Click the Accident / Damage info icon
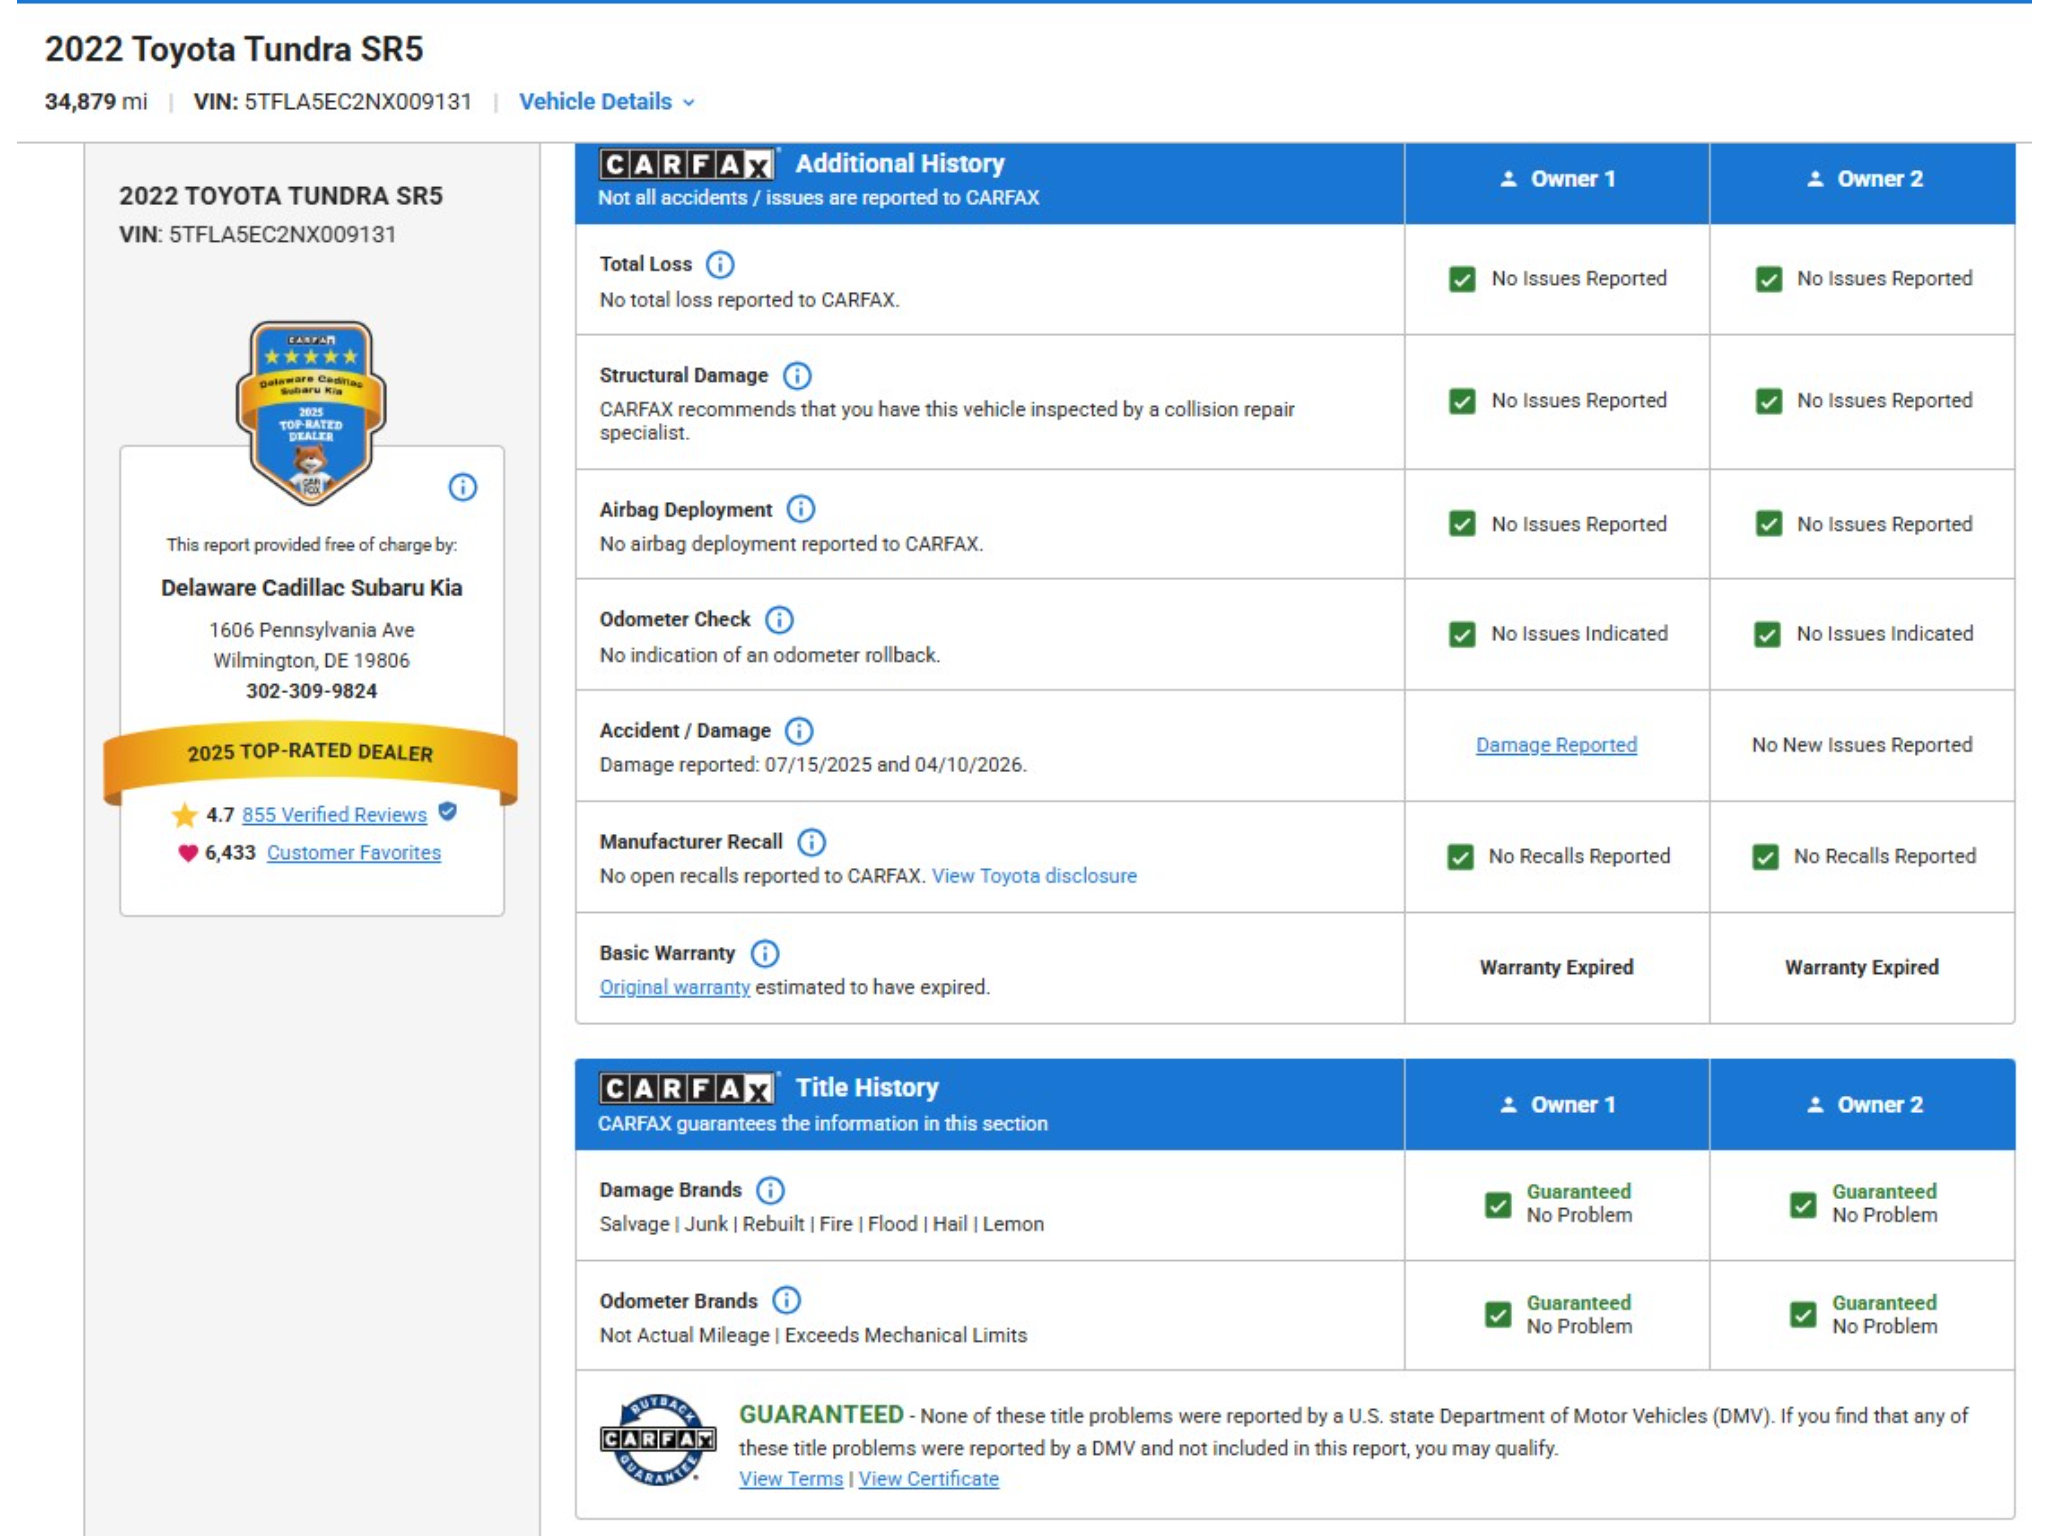This screenshot has height=1536, width=2048. pos(799,731)
